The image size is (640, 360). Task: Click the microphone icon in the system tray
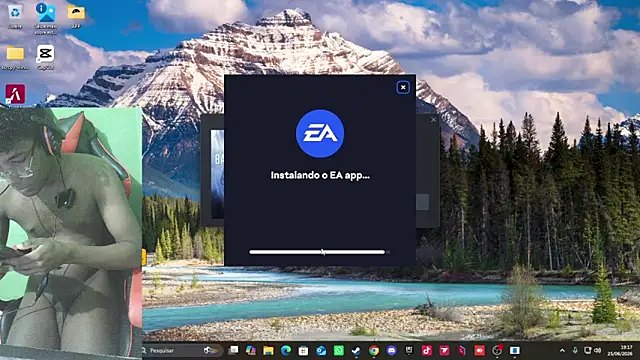575,350
